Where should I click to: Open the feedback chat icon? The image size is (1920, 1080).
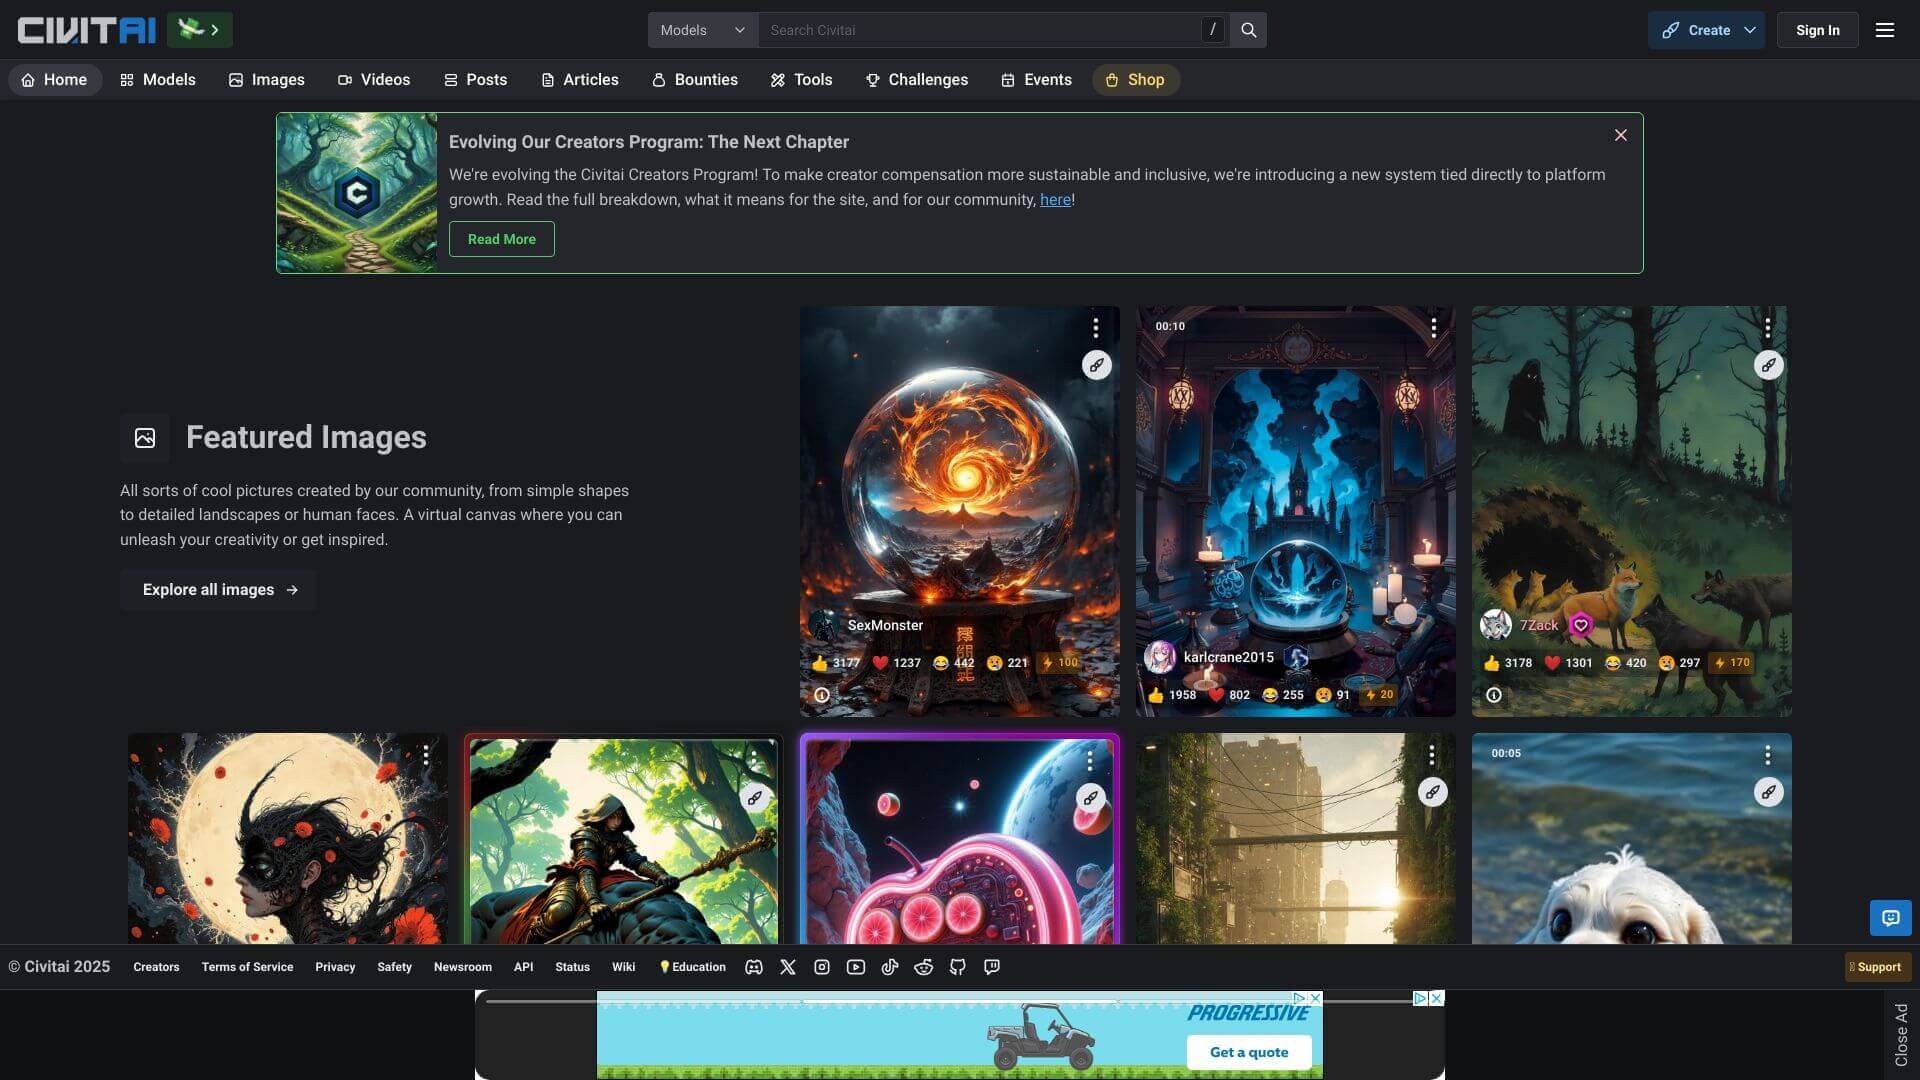click(x=1889, y=917)
